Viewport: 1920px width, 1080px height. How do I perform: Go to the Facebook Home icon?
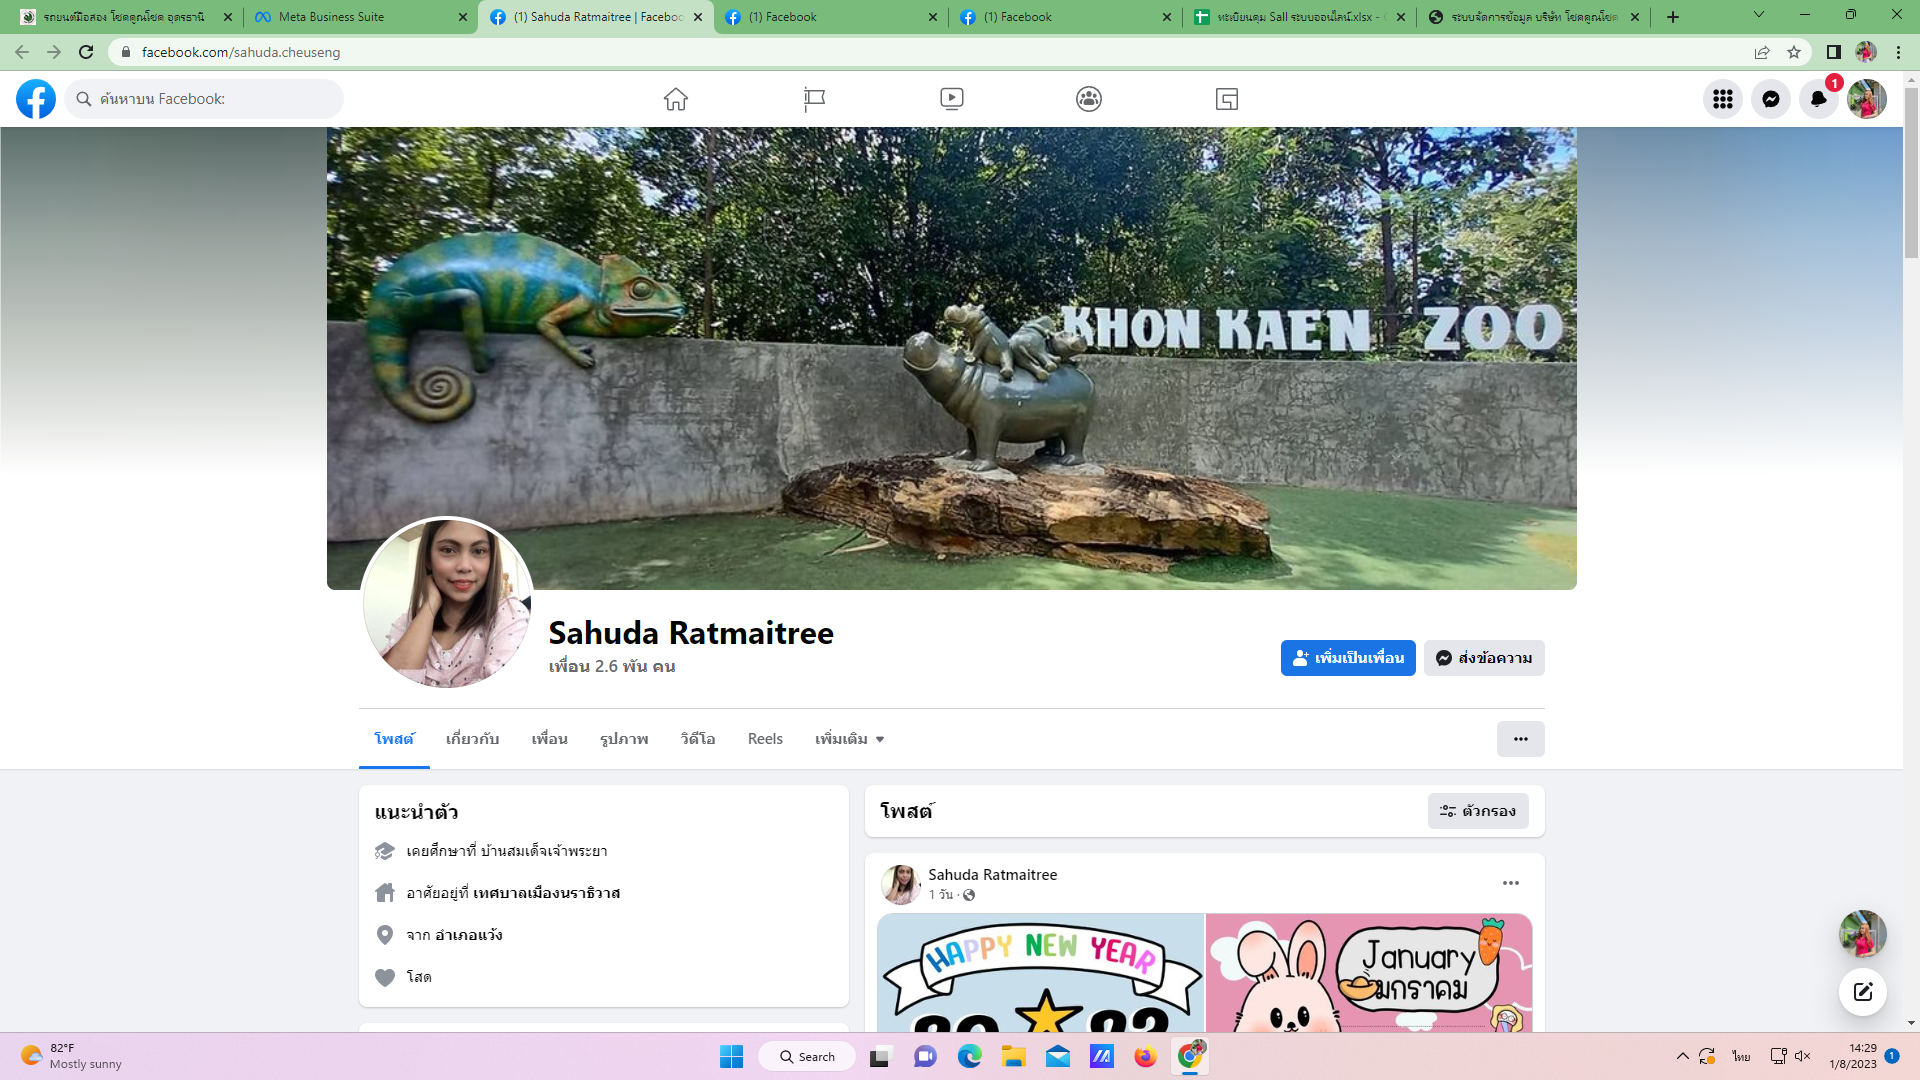(x=676, y=99)
